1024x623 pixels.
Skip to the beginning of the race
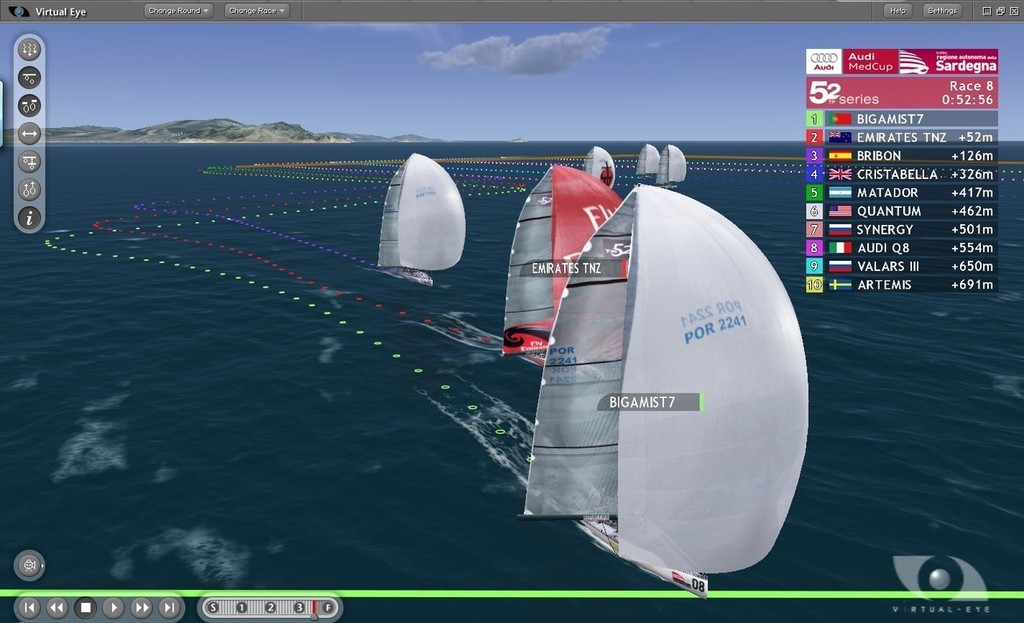coord(29,608)
